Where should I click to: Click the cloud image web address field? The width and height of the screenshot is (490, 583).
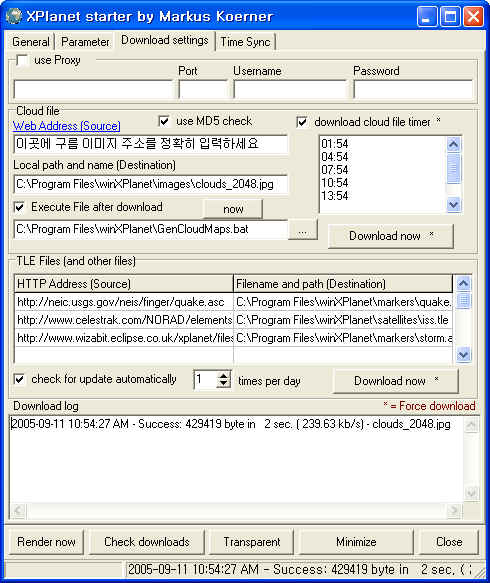151,144
